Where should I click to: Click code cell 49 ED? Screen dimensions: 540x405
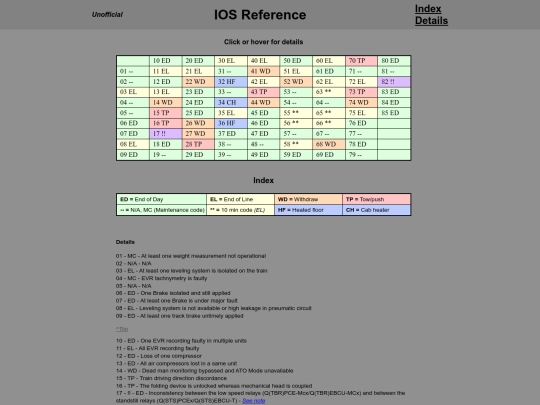tap(263, 155)
